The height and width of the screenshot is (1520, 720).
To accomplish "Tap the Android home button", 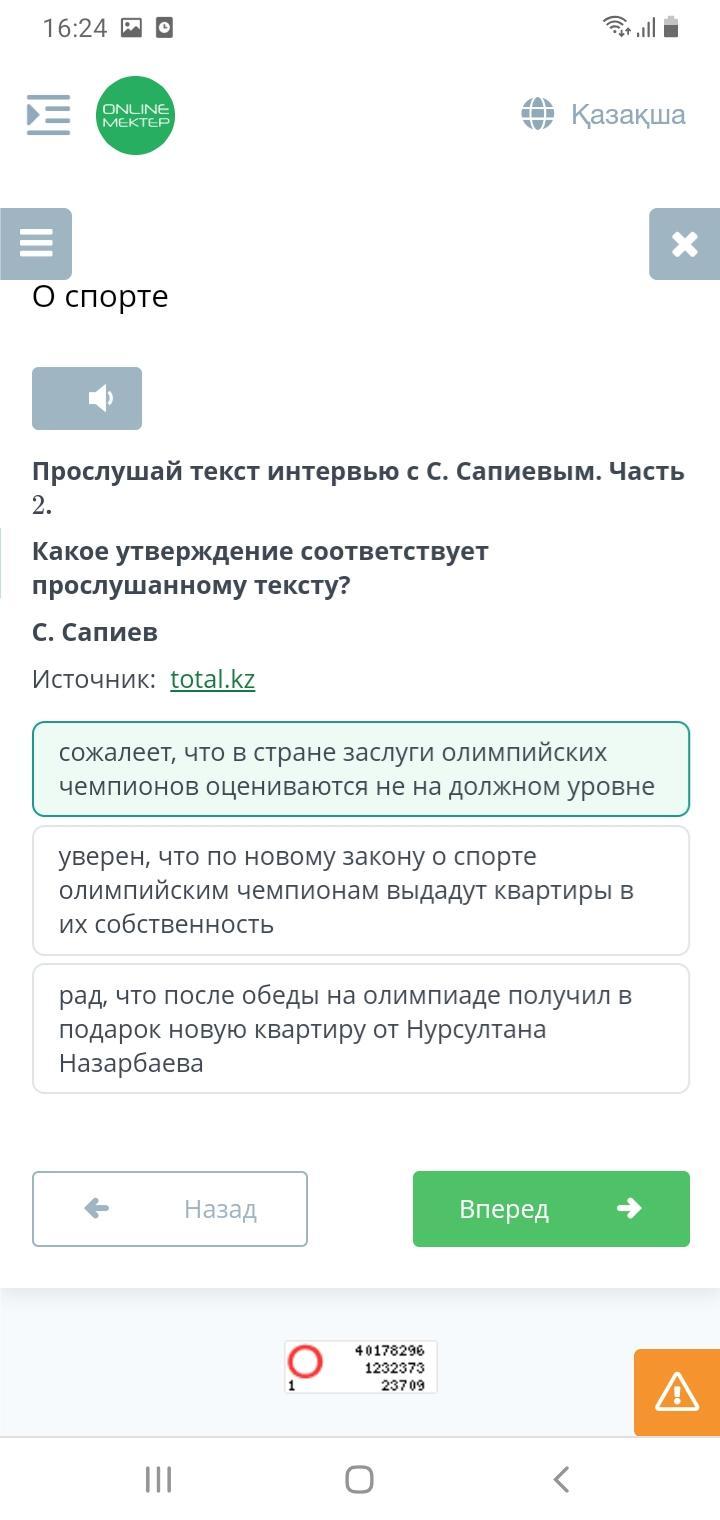I will click(359, 1479).
